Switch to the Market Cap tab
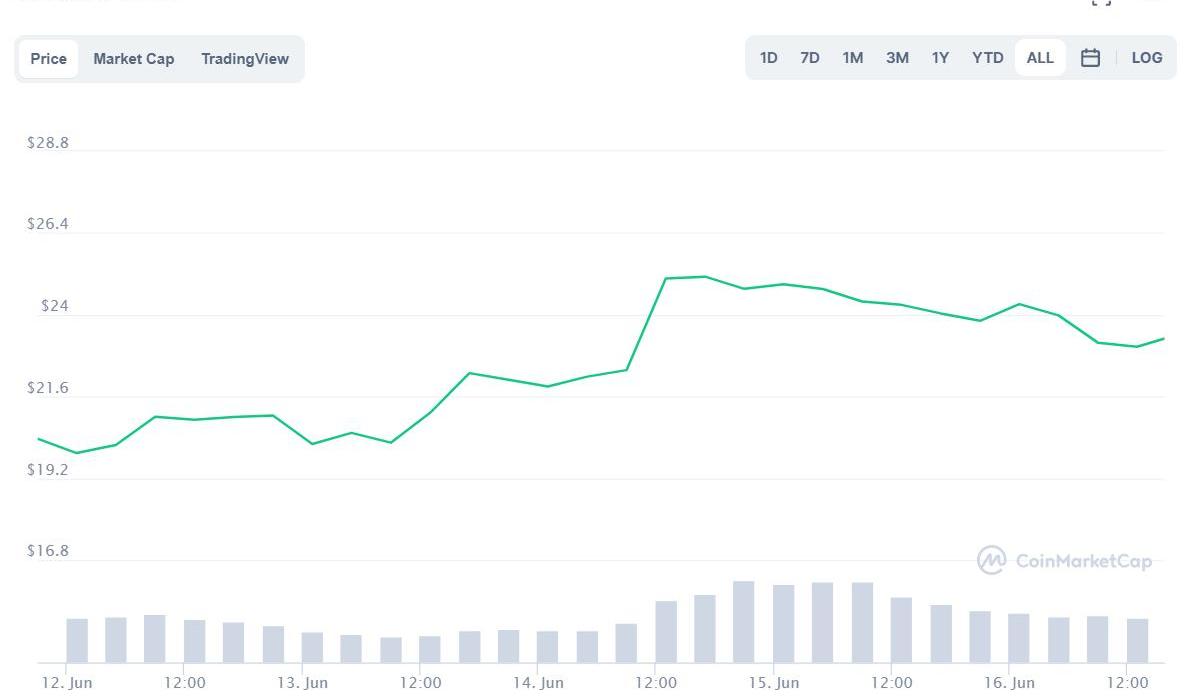Screen dimensions: 1197x700 point(133,59)
